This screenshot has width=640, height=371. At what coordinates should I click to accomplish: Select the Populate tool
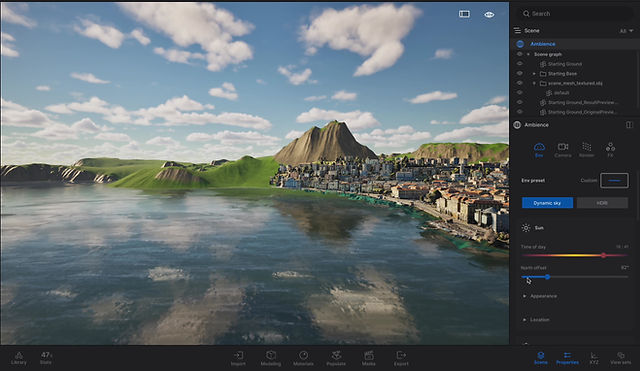[336, 358]
